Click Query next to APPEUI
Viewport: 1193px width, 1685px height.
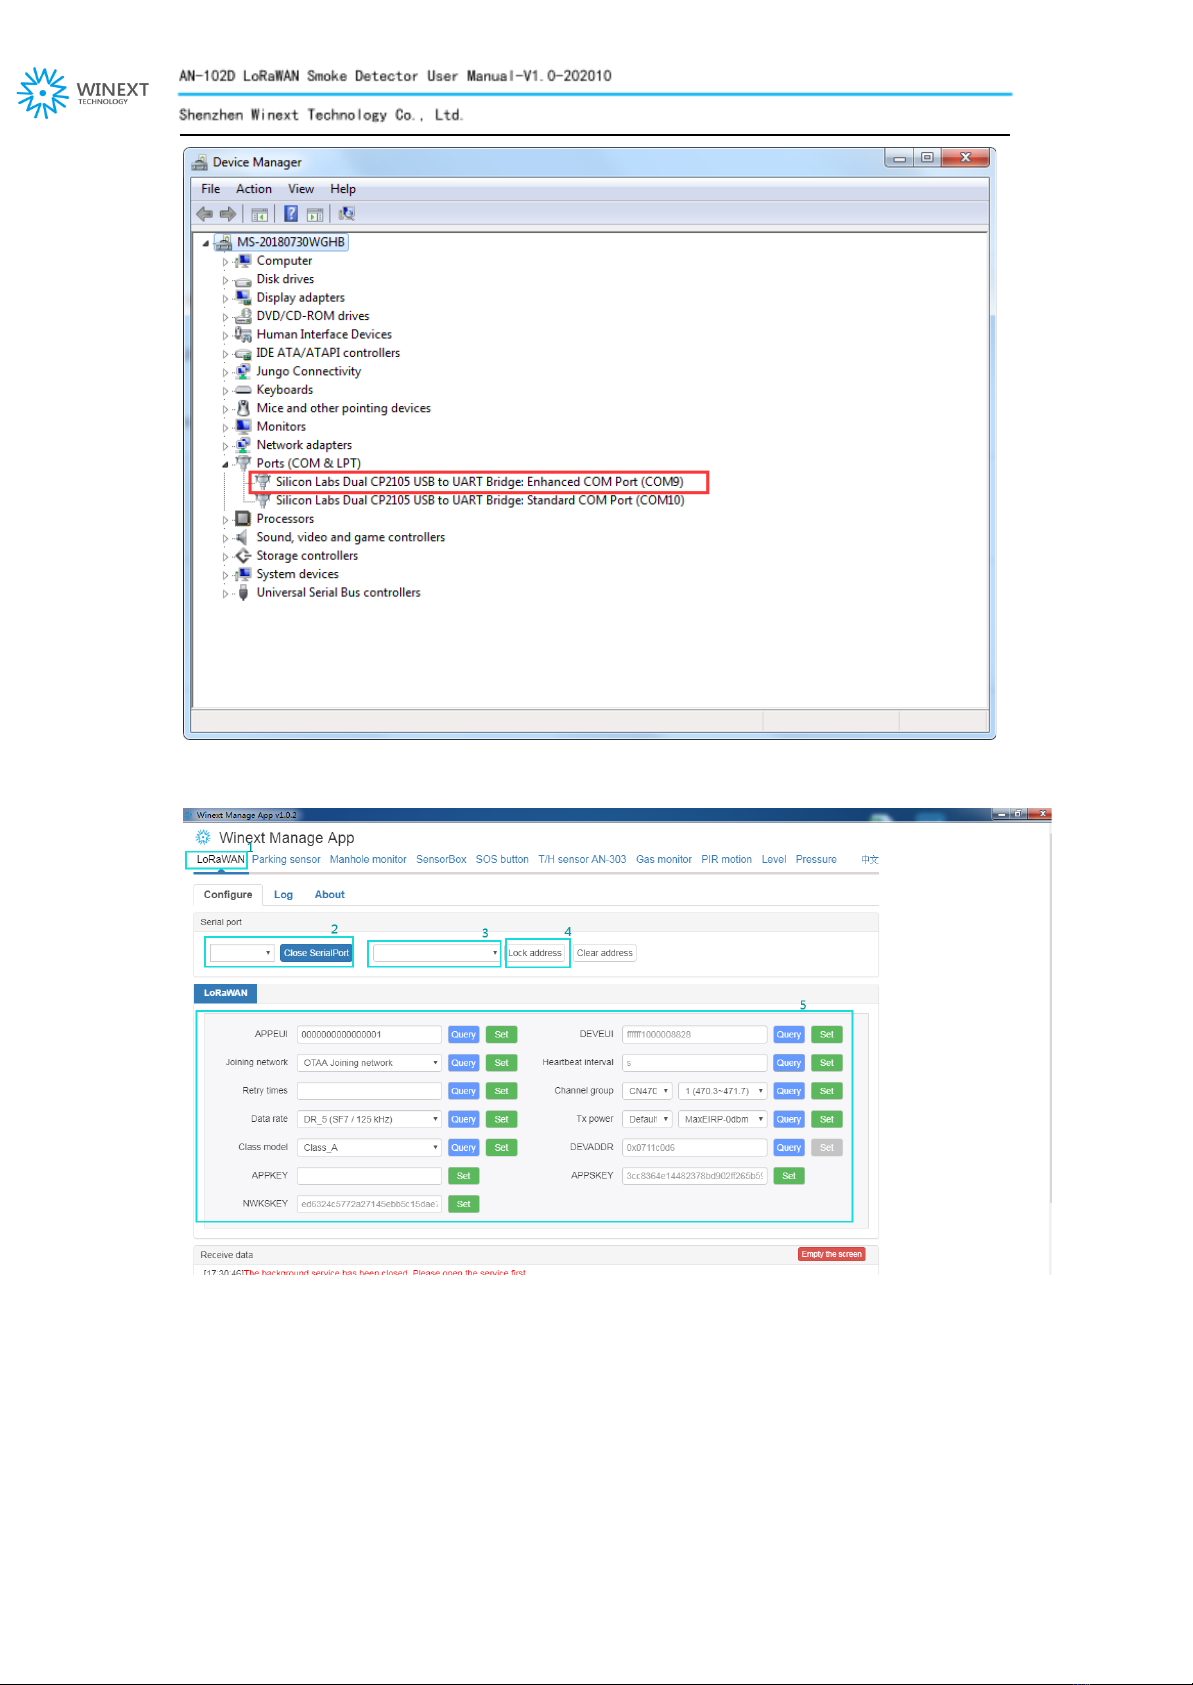point(464,1035)
